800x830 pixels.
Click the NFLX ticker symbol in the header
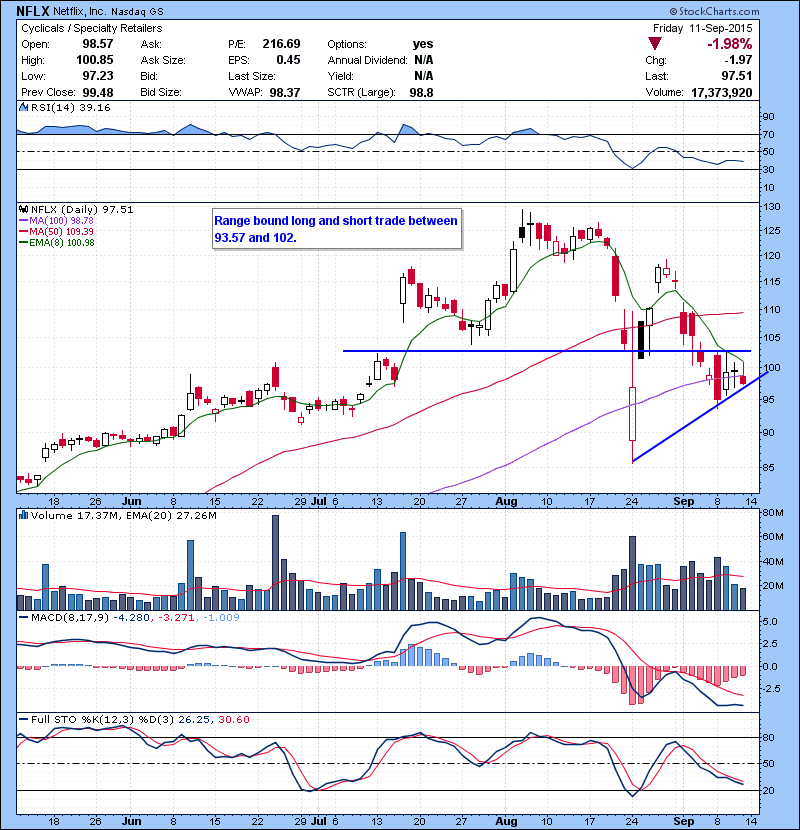[x=33, y=11]
